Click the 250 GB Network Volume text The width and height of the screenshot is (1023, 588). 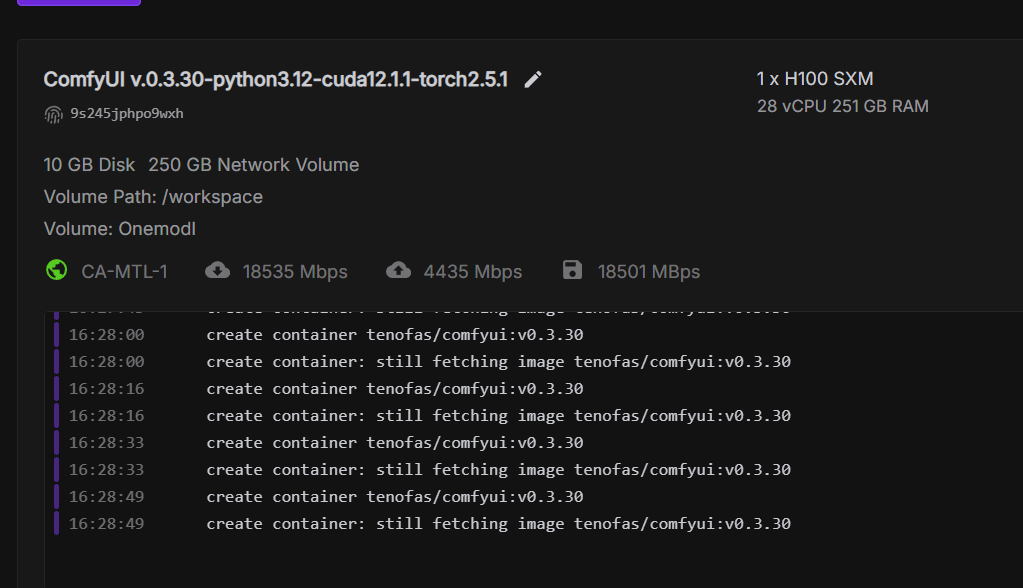[x=253, y=165]
